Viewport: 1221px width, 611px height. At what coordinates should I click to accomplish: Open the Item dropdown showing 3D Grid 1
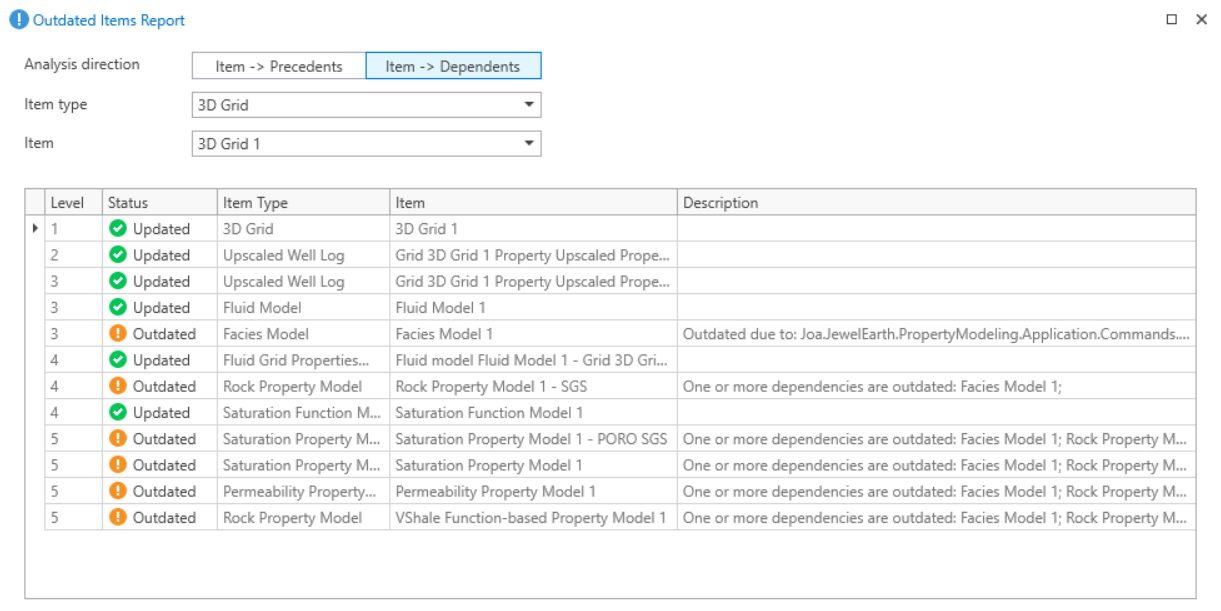coord(366,144)
